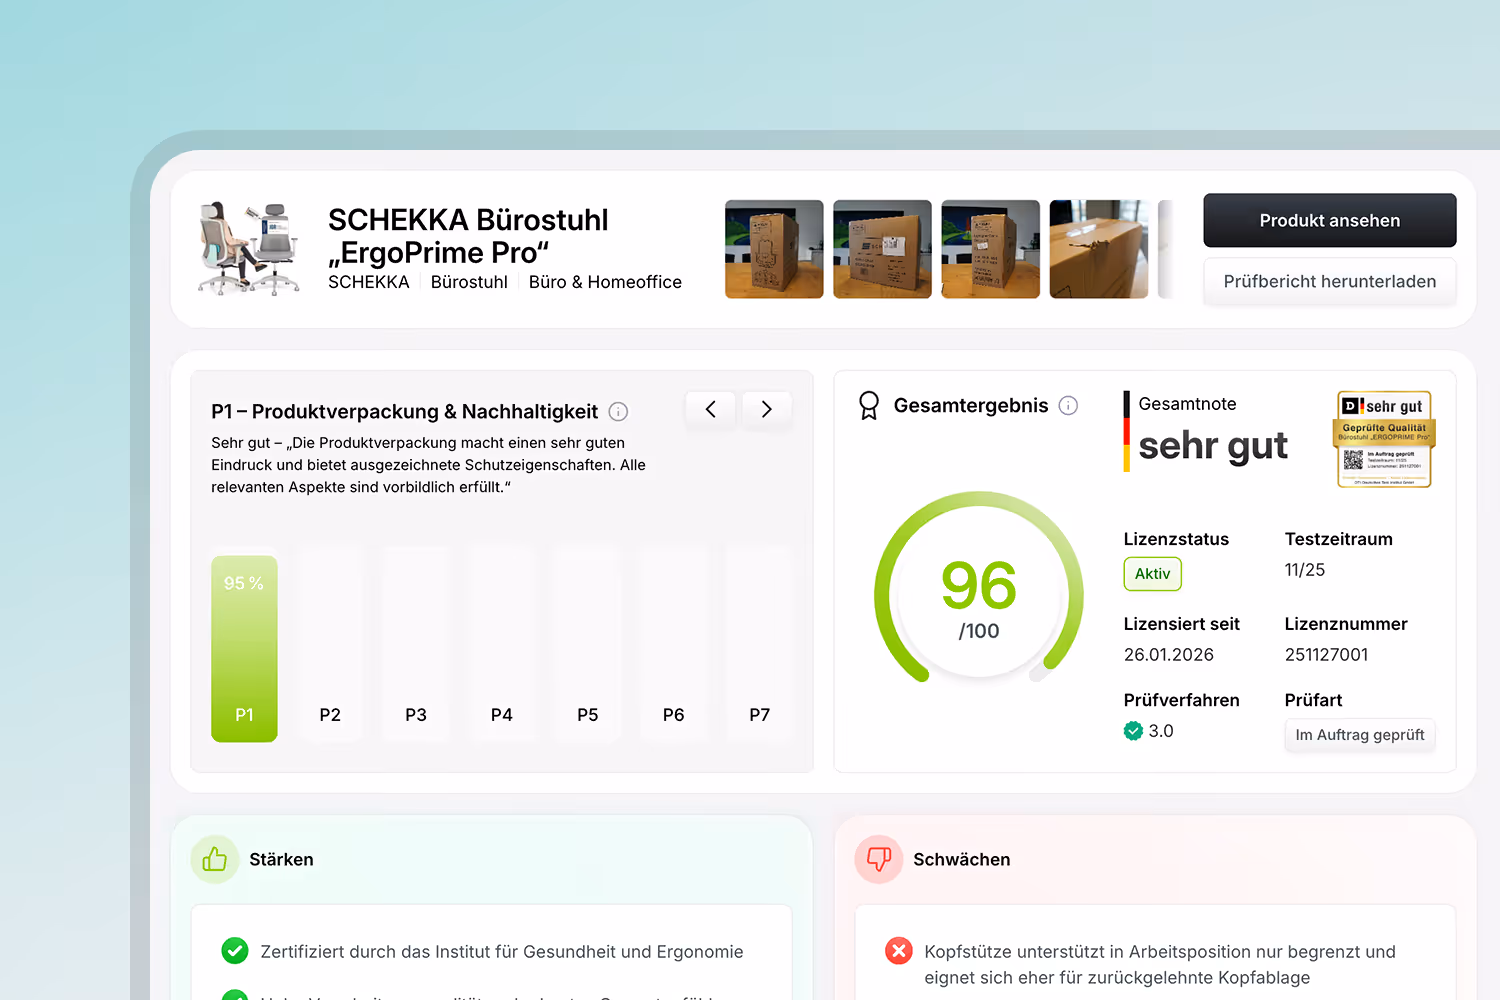This screenshot has height=1000, width=1500.
Task: Open the SCHEKKA chair product image
Action: [249, 248]
